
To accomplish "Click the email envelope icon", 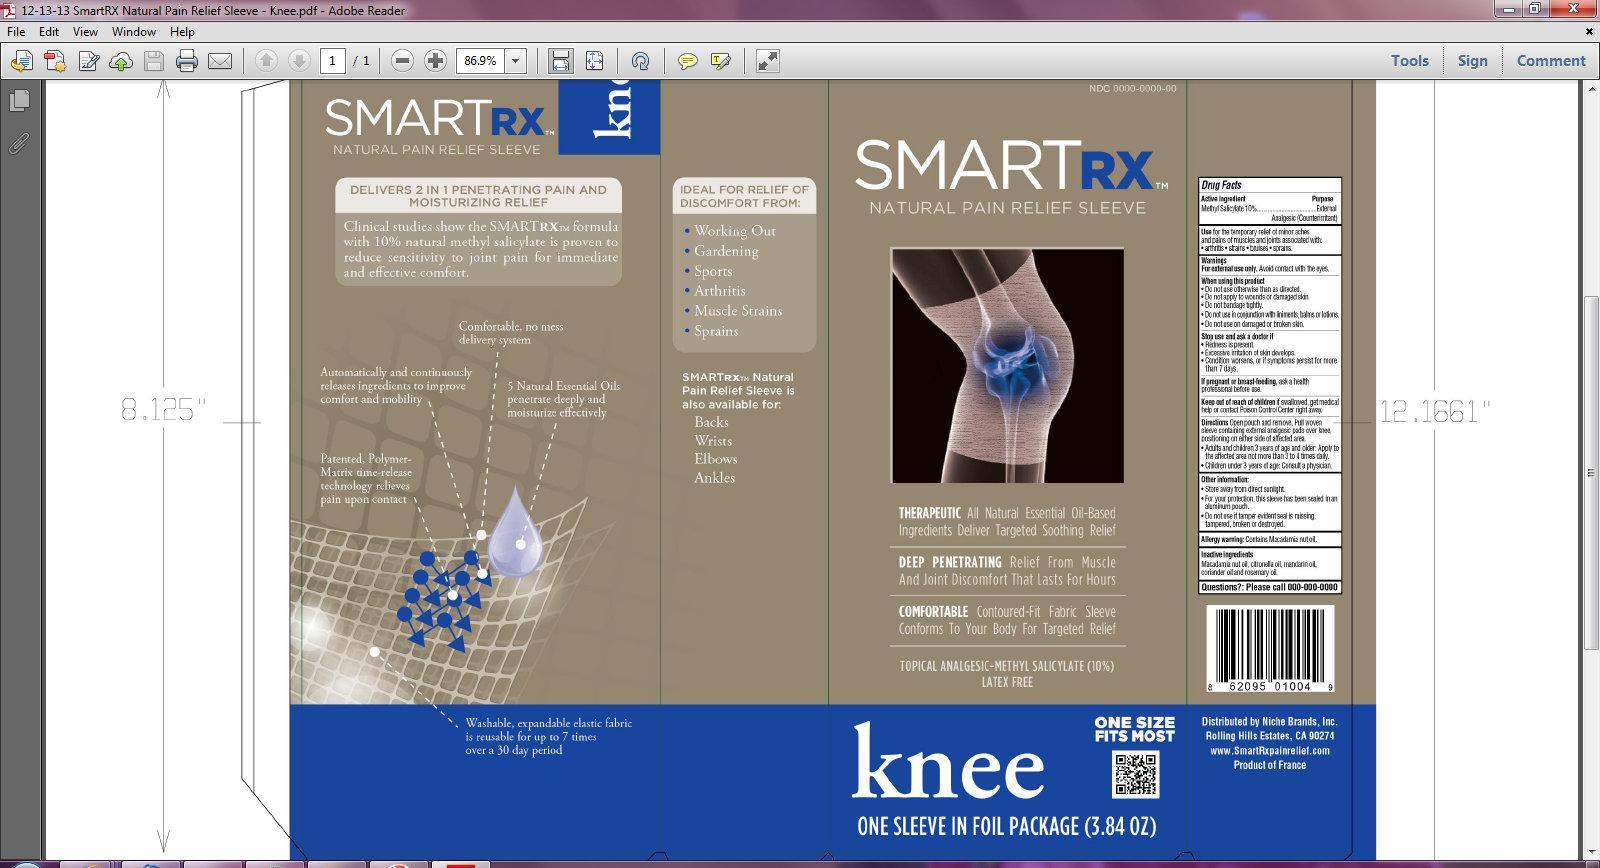I will [x=220, y=61].
